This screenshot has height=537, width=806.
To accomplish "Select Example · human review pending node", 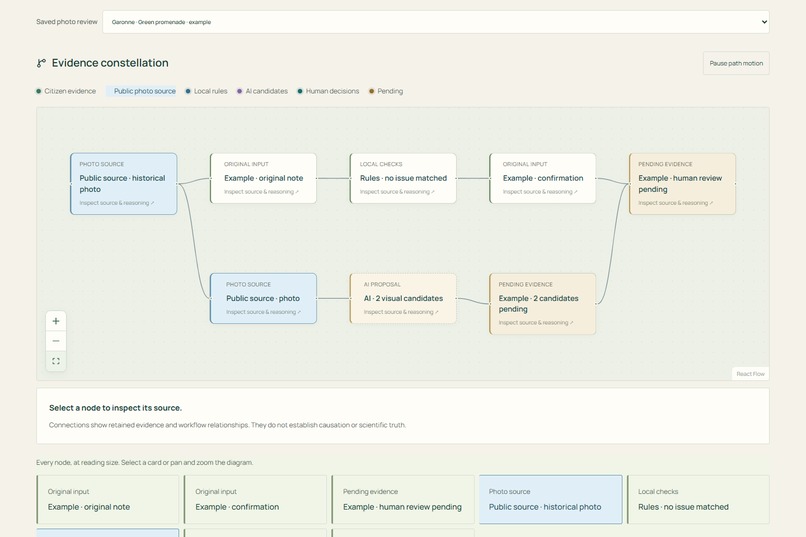I will [x=683, y=184].
